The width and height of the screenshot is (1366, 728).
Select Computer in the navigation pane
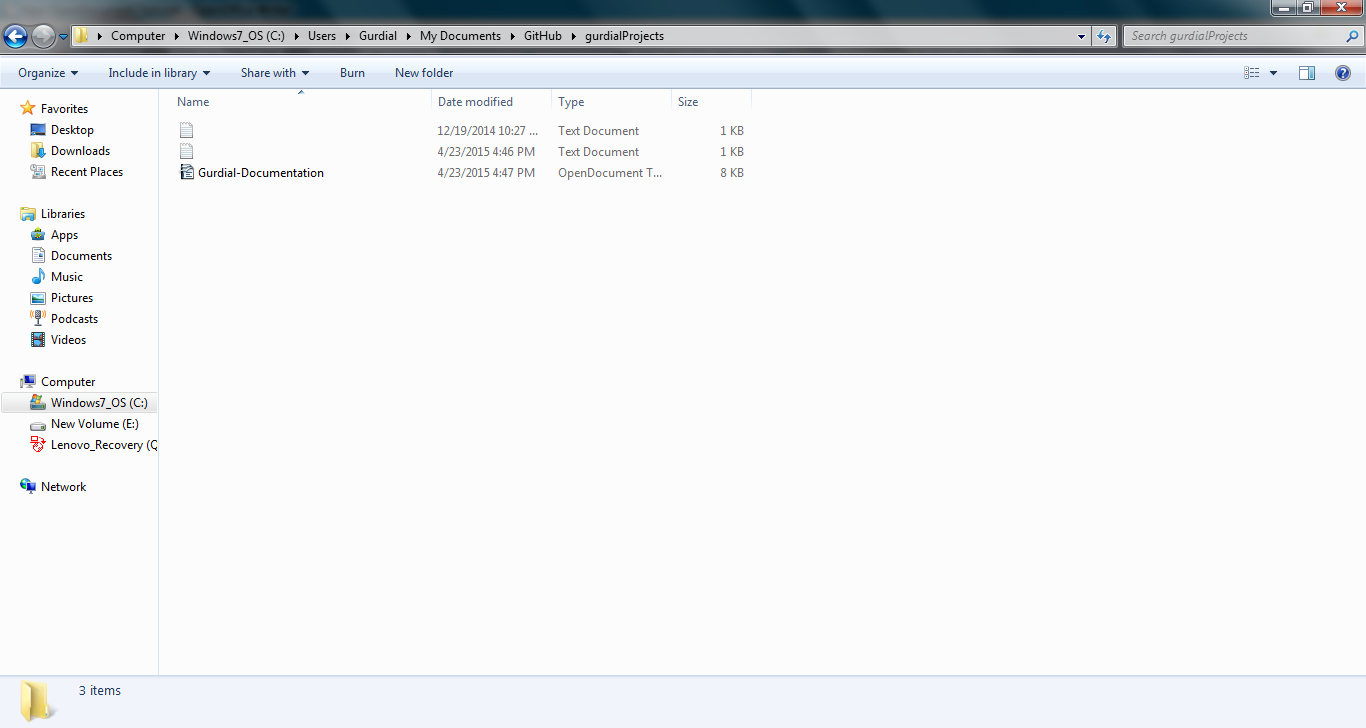coord(68,382)
